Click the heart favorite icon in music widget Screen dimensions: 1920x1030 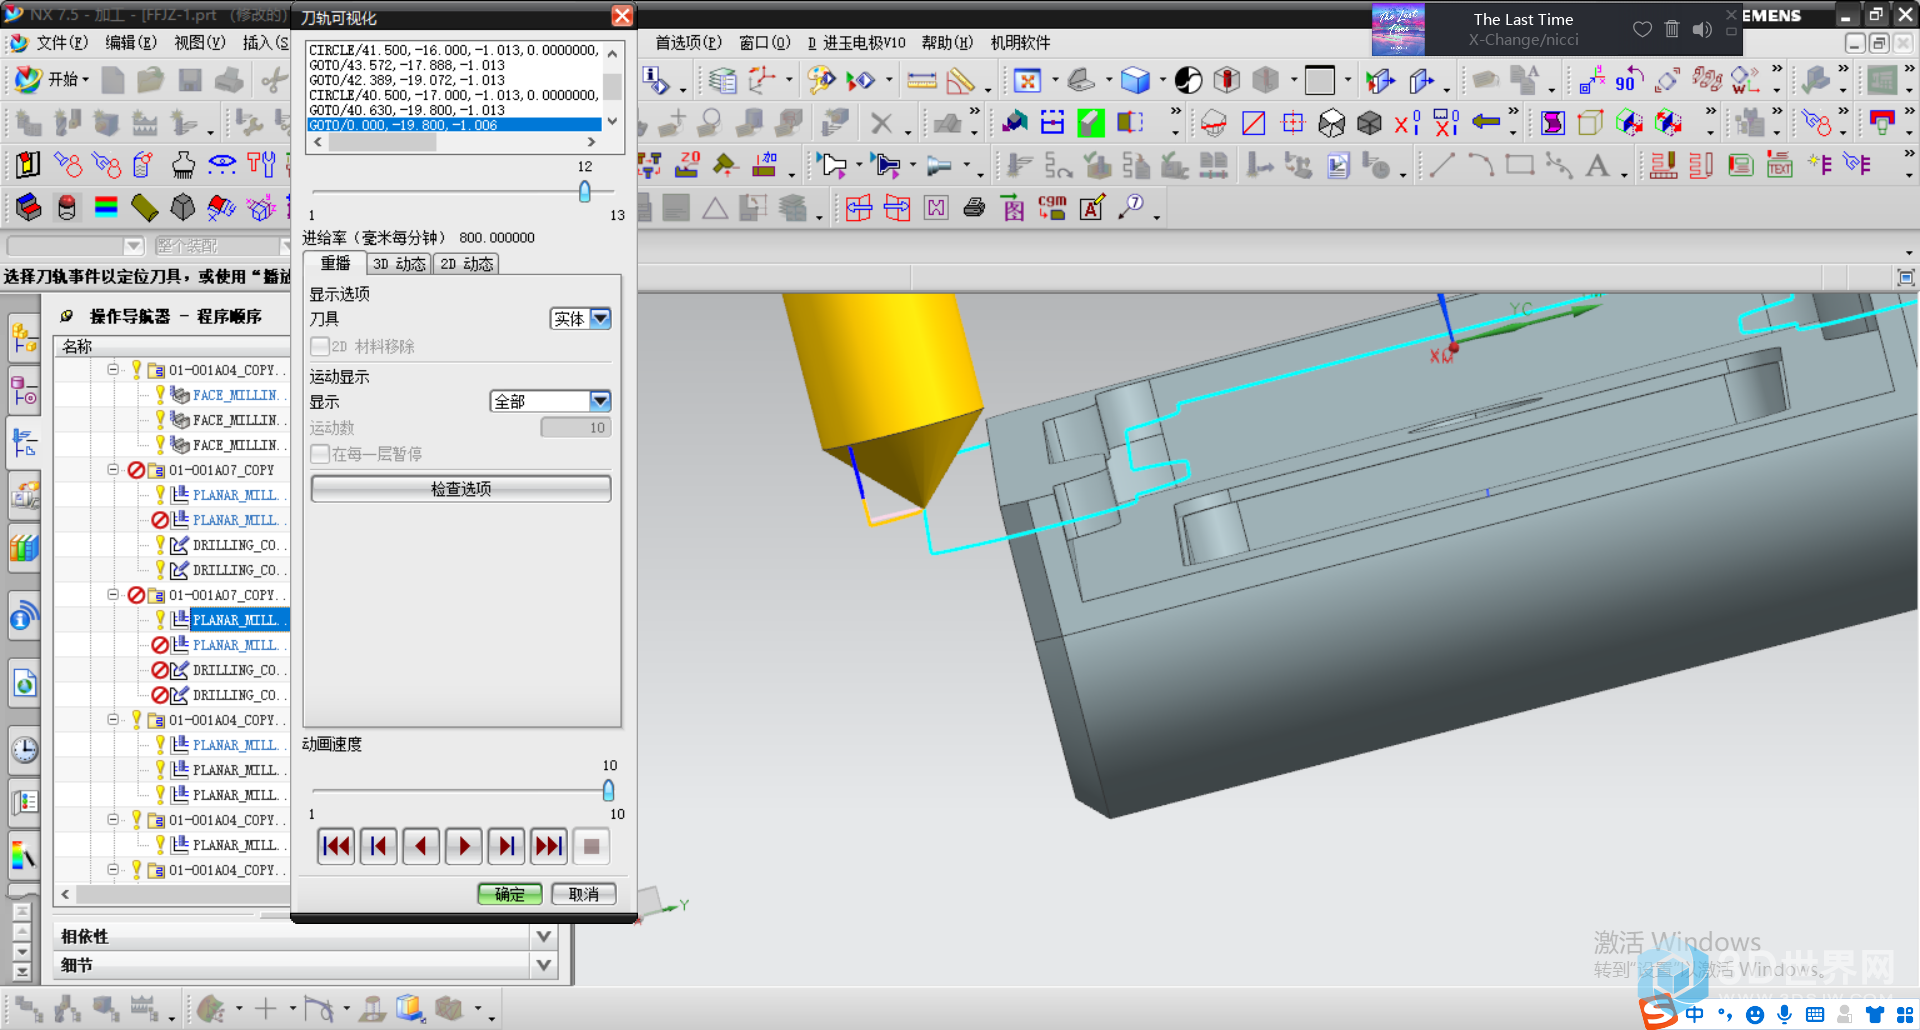click(x=1642, y=29)
